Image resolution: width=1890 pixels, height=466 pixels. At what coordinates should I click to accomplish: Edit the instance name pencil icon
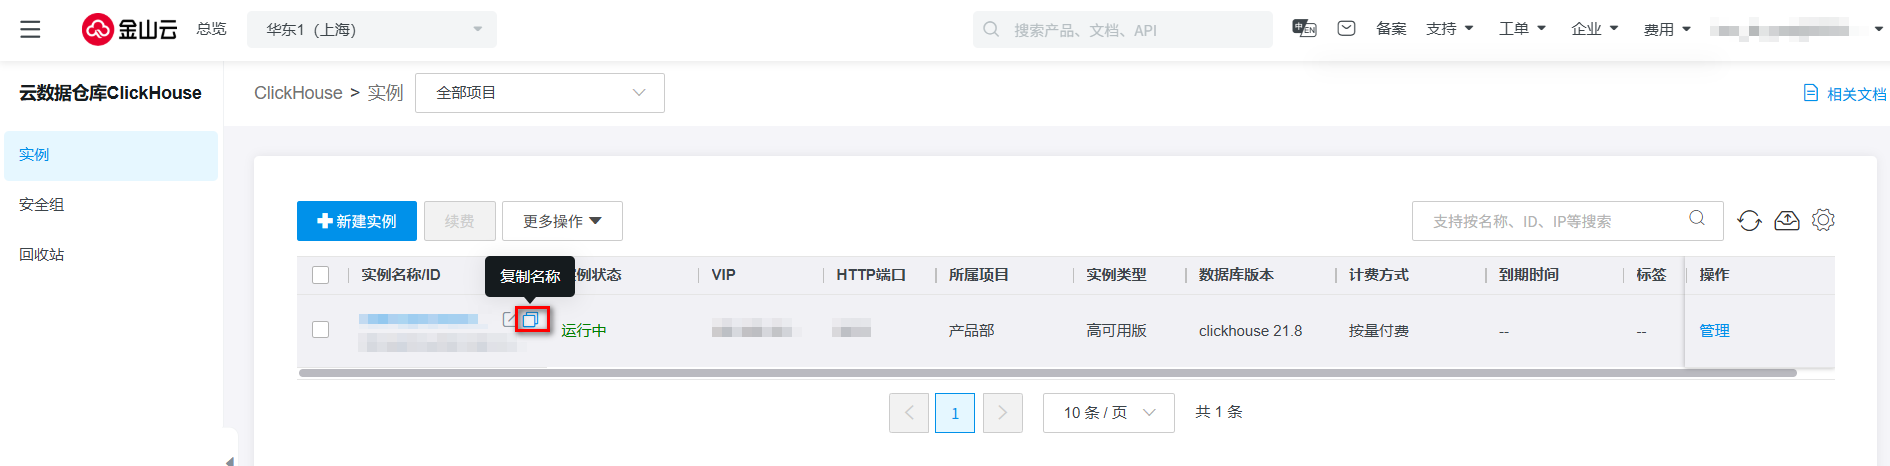(x=509, y=319)
